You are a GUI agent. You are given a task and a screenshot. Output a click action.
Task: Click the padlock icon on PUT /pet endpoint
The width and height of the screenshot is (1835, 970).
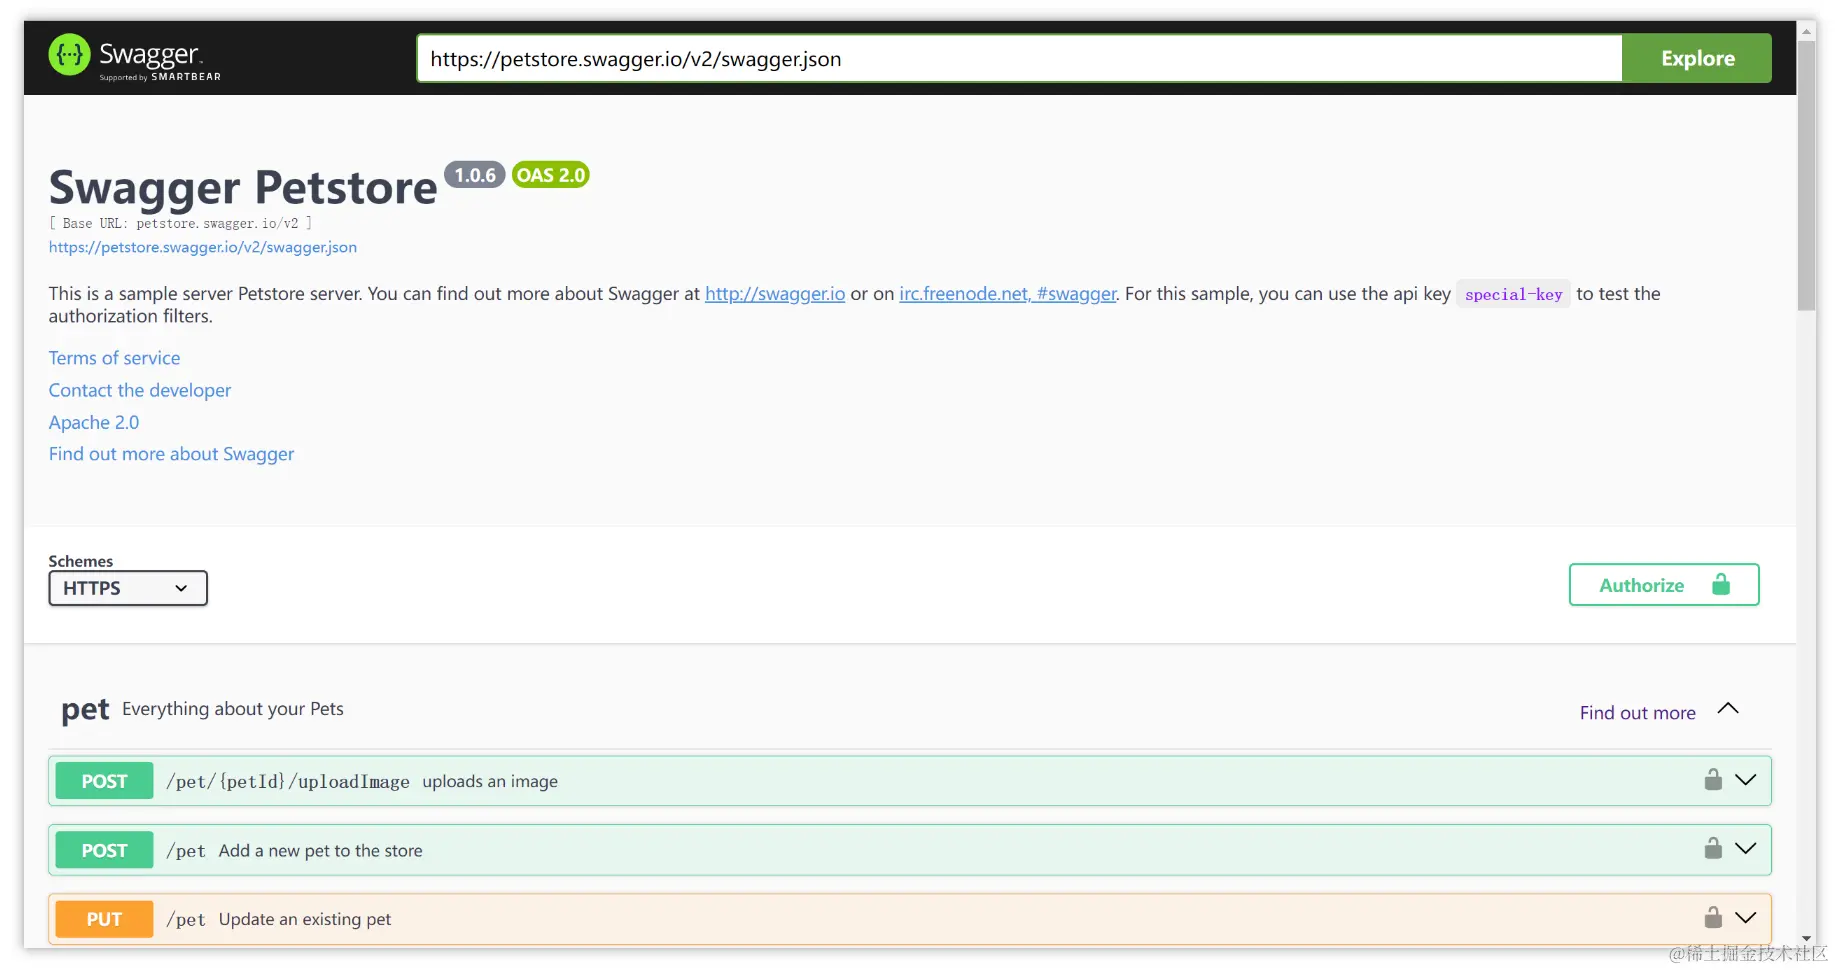click(x=1713, y=918)
